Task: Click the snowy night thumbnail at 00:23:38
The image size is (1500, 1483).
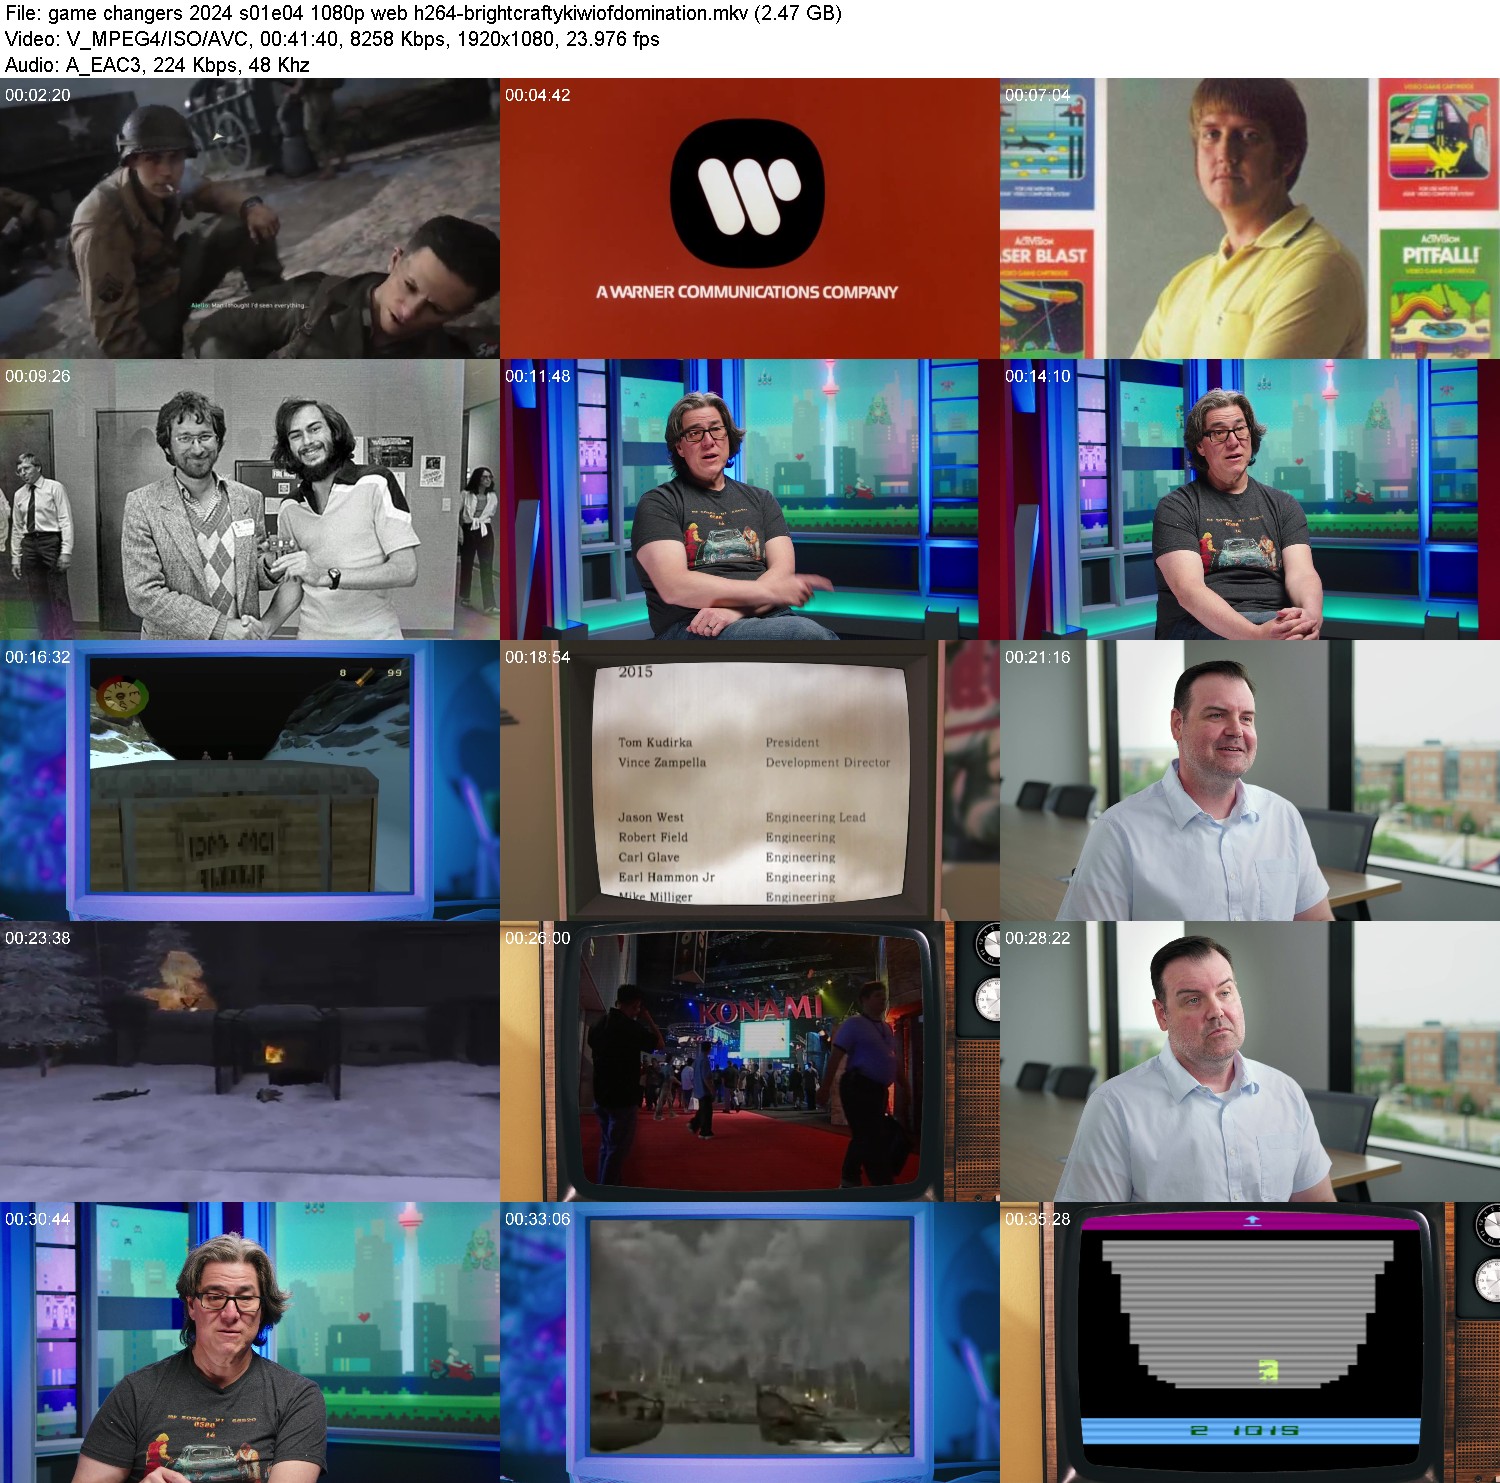Action: coord(250,1062)
